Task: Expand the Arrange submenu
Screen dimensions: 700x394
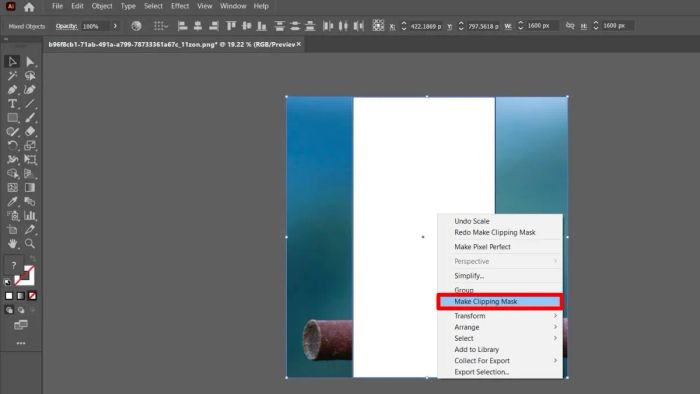Action: 500,327
